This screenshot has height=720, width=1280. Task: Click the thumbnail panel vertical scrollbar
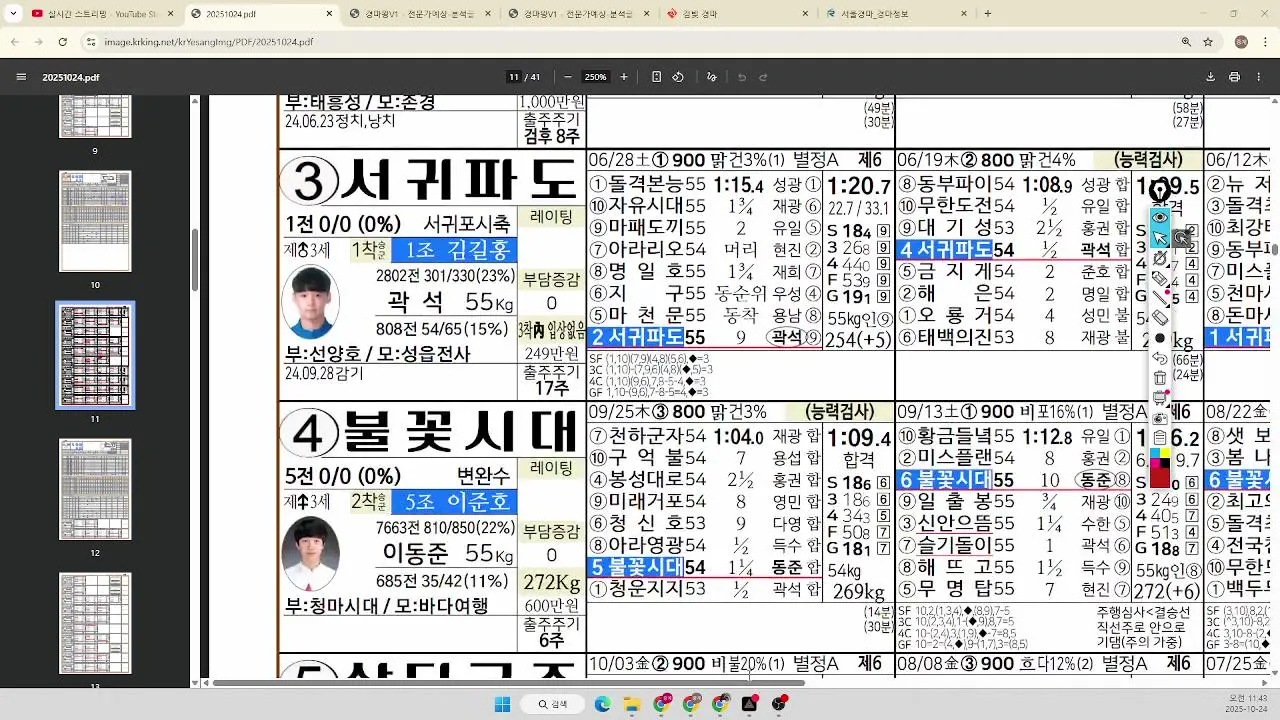[x=193, y=260]
